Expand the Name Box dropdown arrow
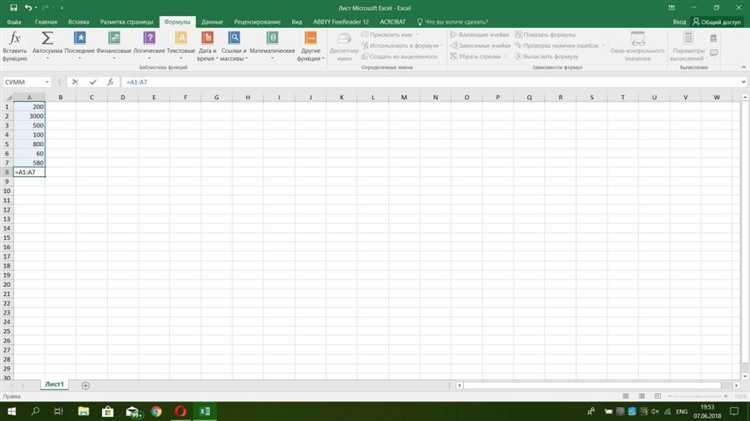750x421 pixels. tap(47, 82)
